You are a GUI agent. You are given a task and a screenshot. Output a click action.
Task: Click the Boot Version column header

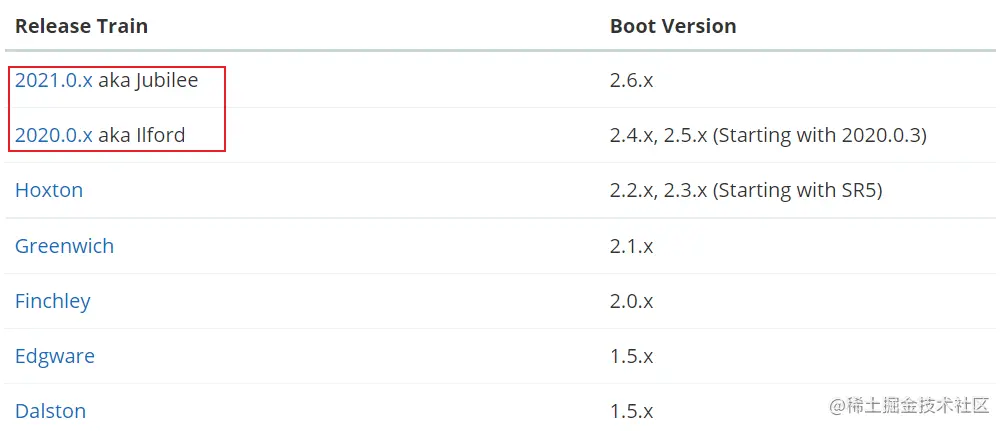click(x=673, y=26)
